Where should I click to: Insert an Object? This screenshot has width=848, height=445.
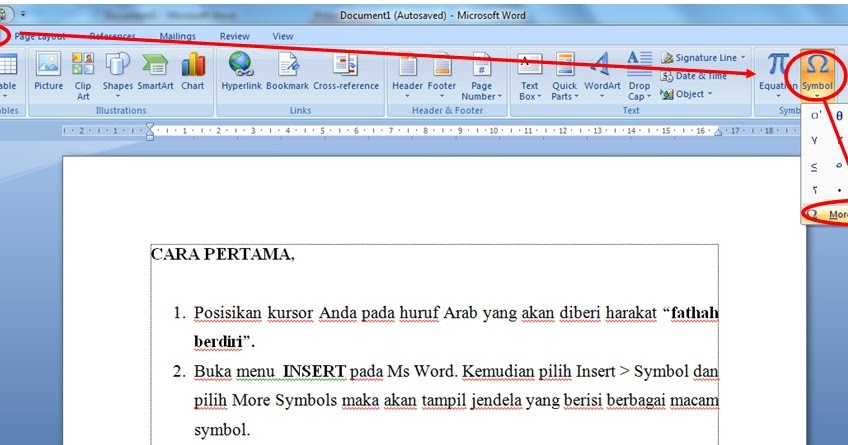pos(686,94)
